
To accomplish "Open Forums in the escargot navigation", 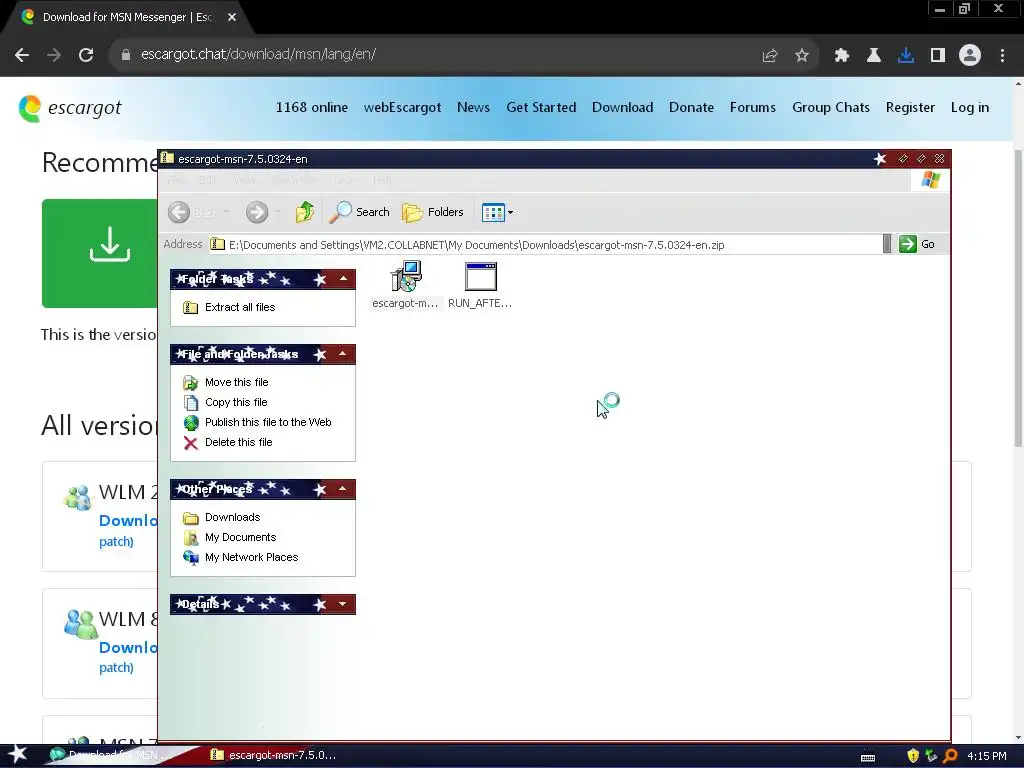I will pos(753,108).
